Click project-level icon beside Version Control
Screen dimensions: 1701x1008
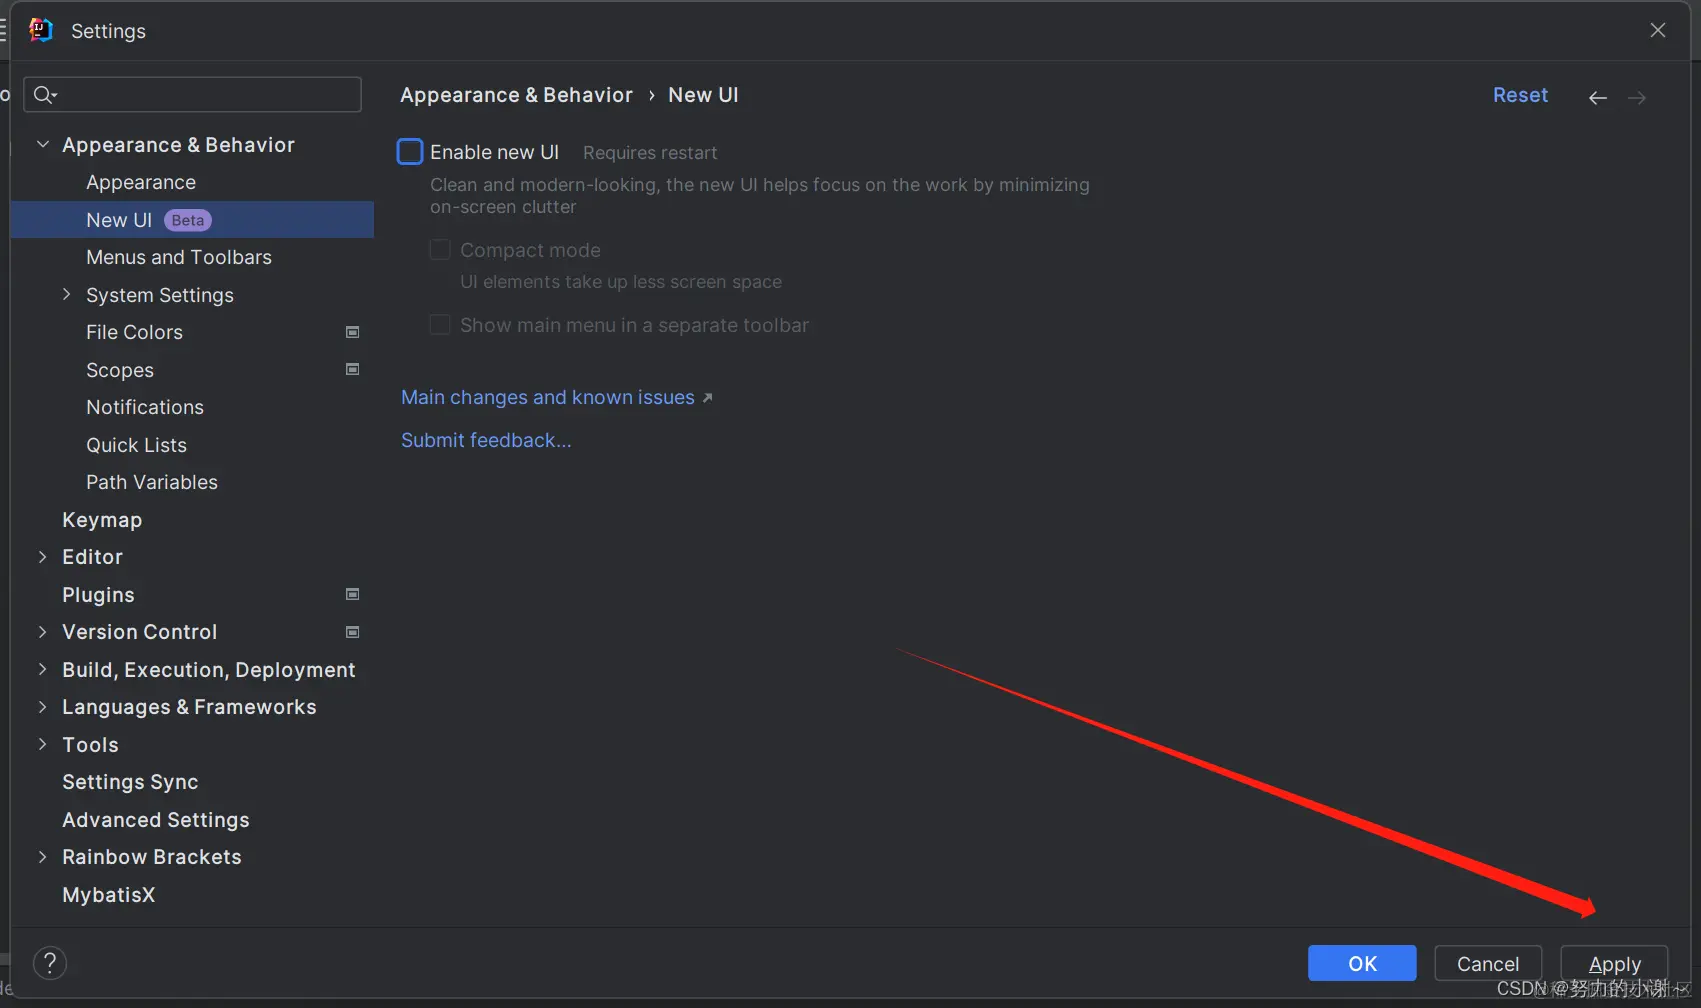tap(352, 632)
